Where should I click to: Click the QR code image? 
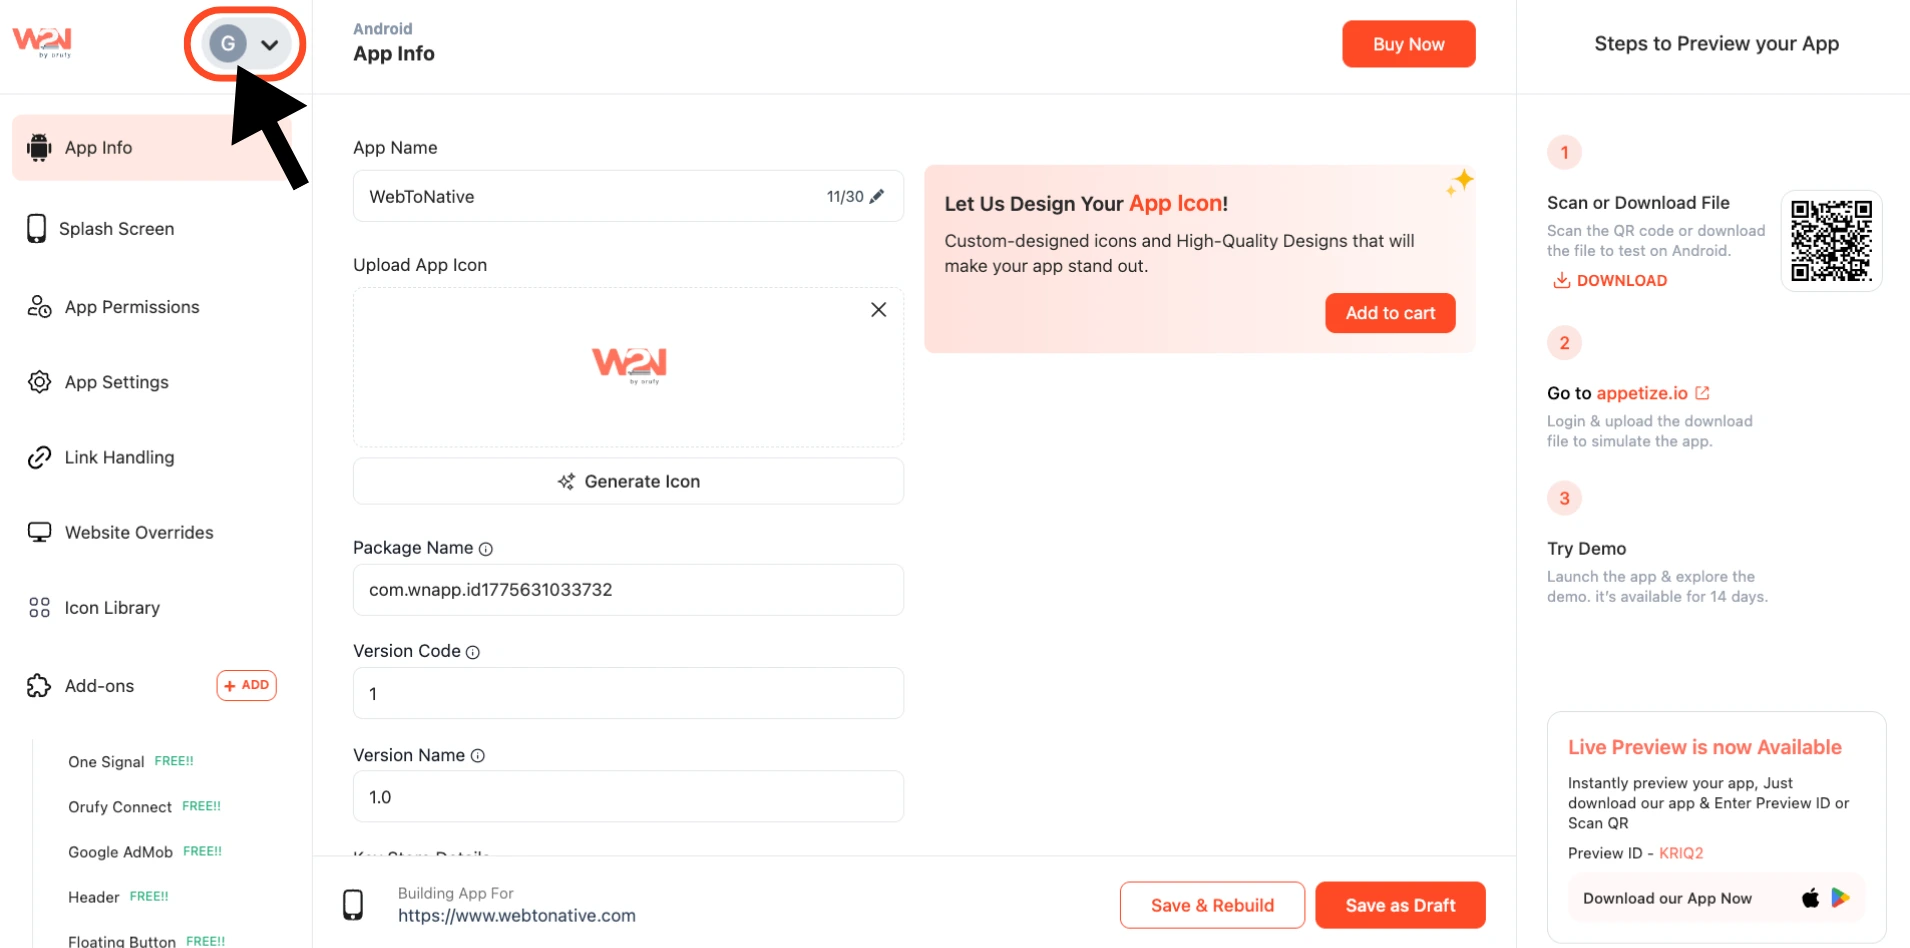1831,241
